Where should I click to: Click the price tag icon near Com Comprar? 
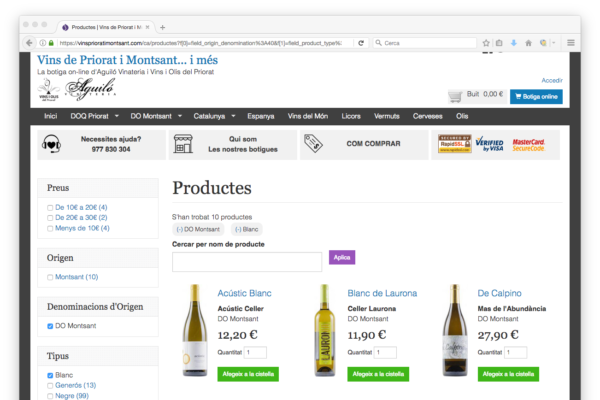click(x=316, y=144)
